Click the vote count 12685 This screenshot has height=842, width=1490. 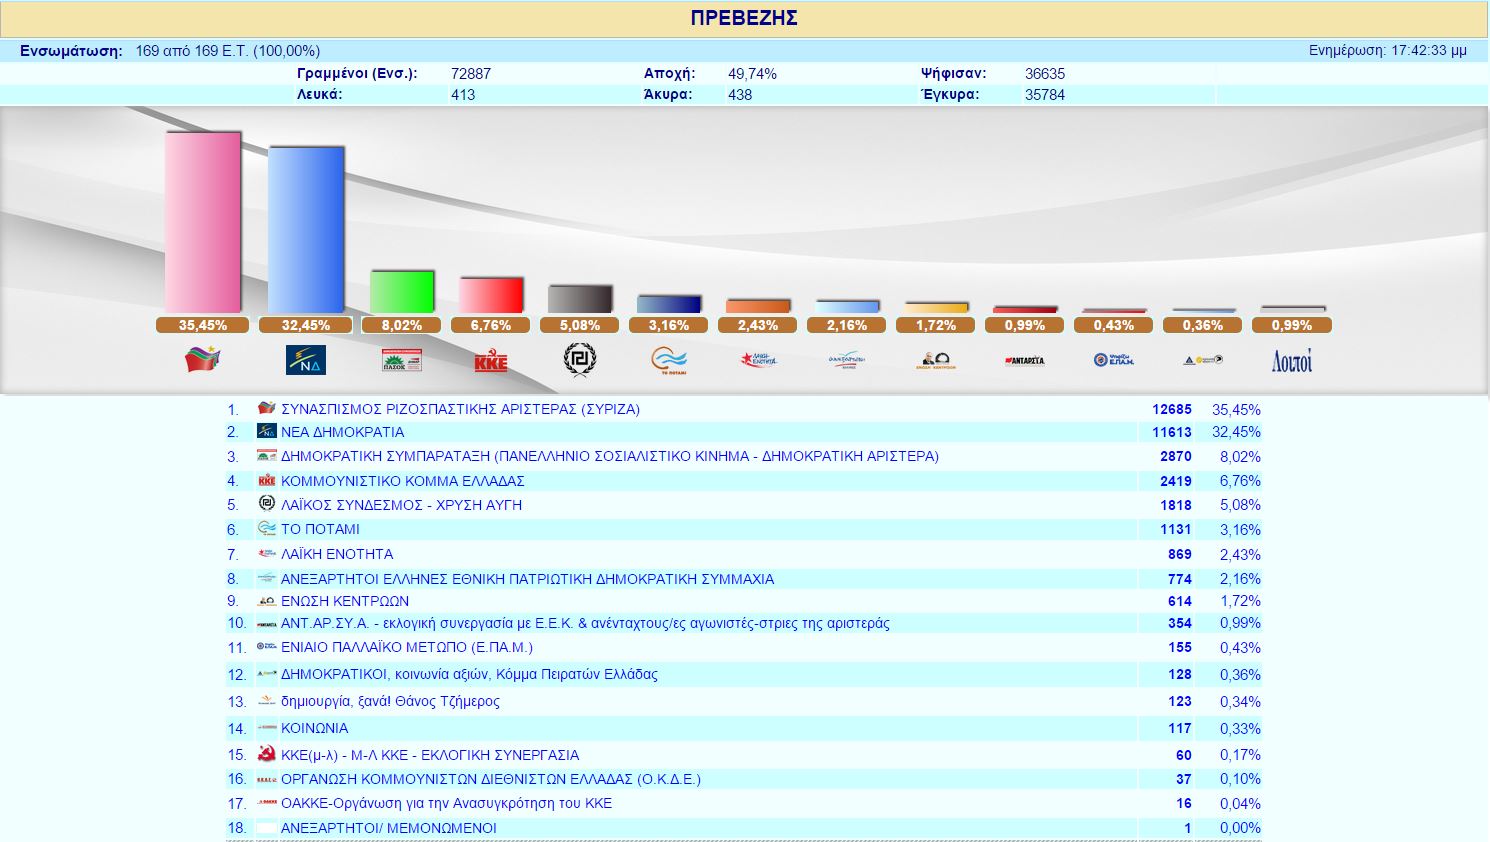click(x=1172, y=409)
